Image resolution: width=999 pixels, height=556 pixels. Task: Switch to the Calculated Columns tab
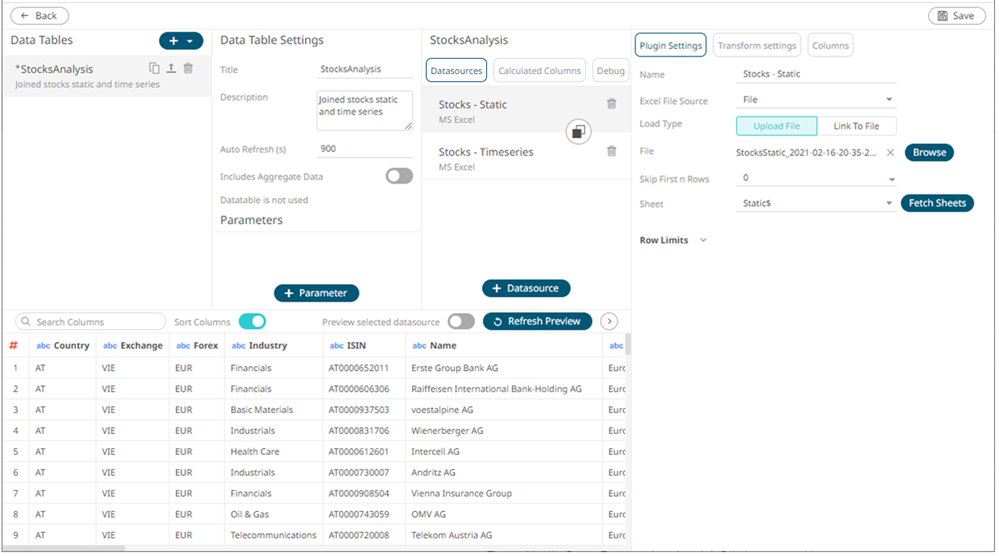540,71
